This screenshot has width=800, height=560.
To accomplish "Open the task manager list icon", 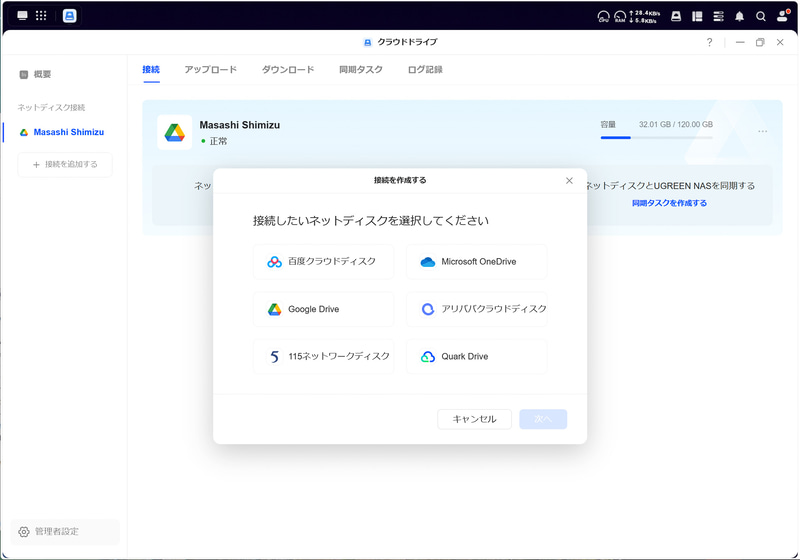I will point(718,16).
